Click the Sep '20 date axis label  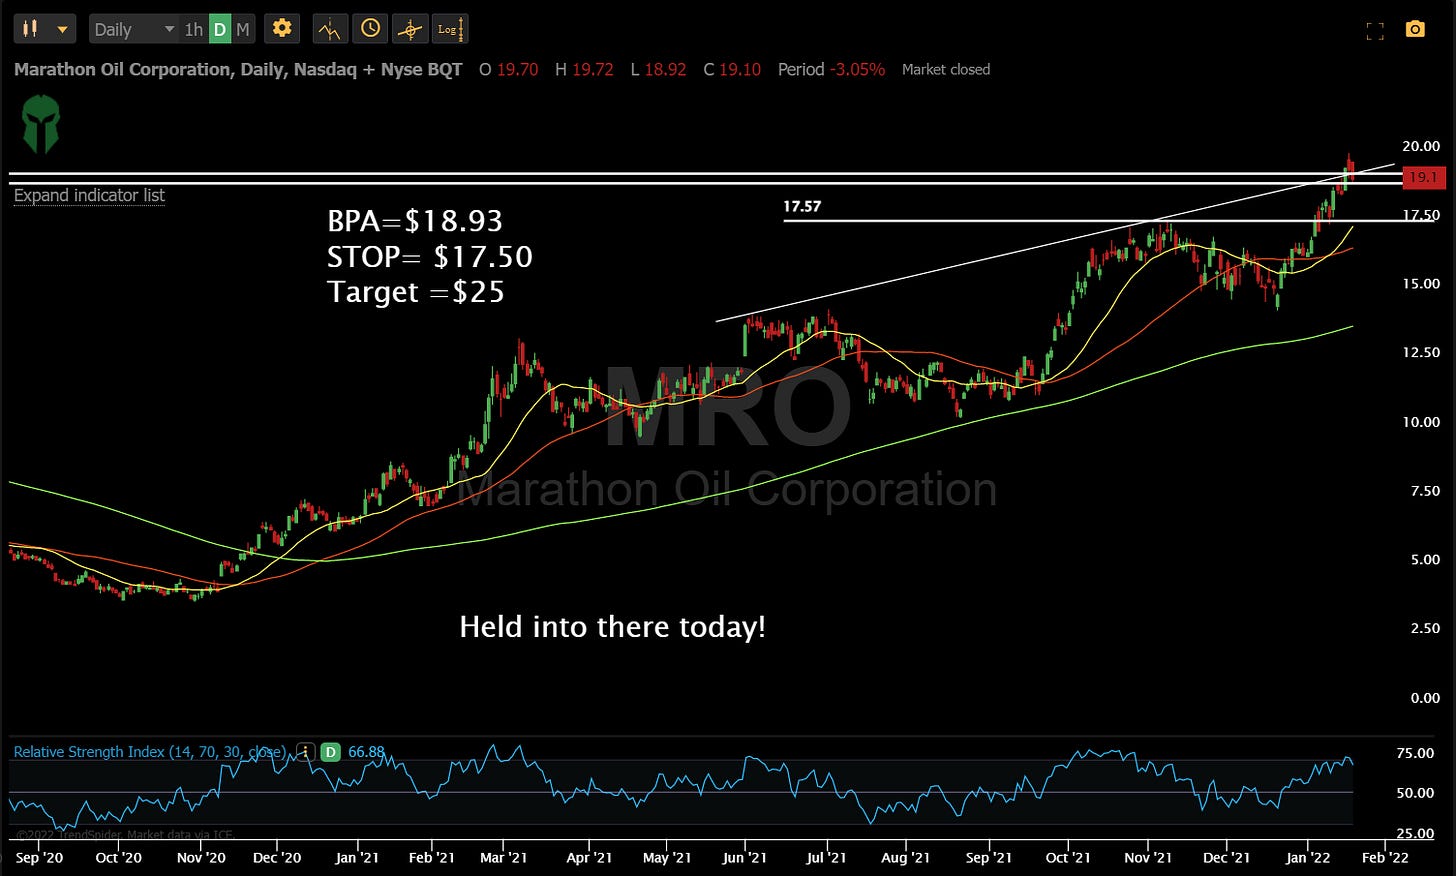[40, 857]
